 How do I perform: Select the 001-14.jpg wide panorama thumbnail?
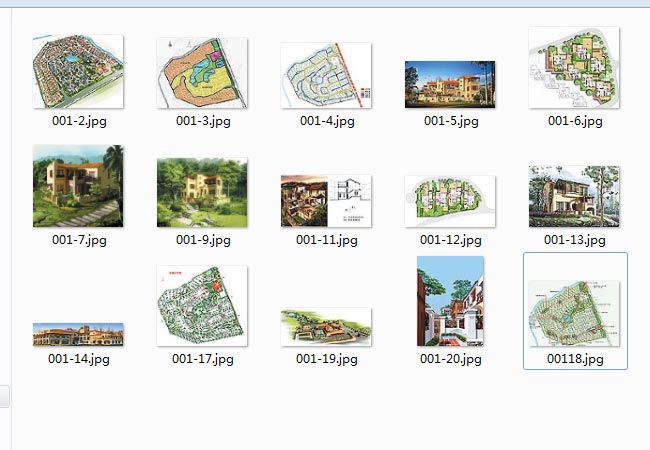tap(78, 334)
